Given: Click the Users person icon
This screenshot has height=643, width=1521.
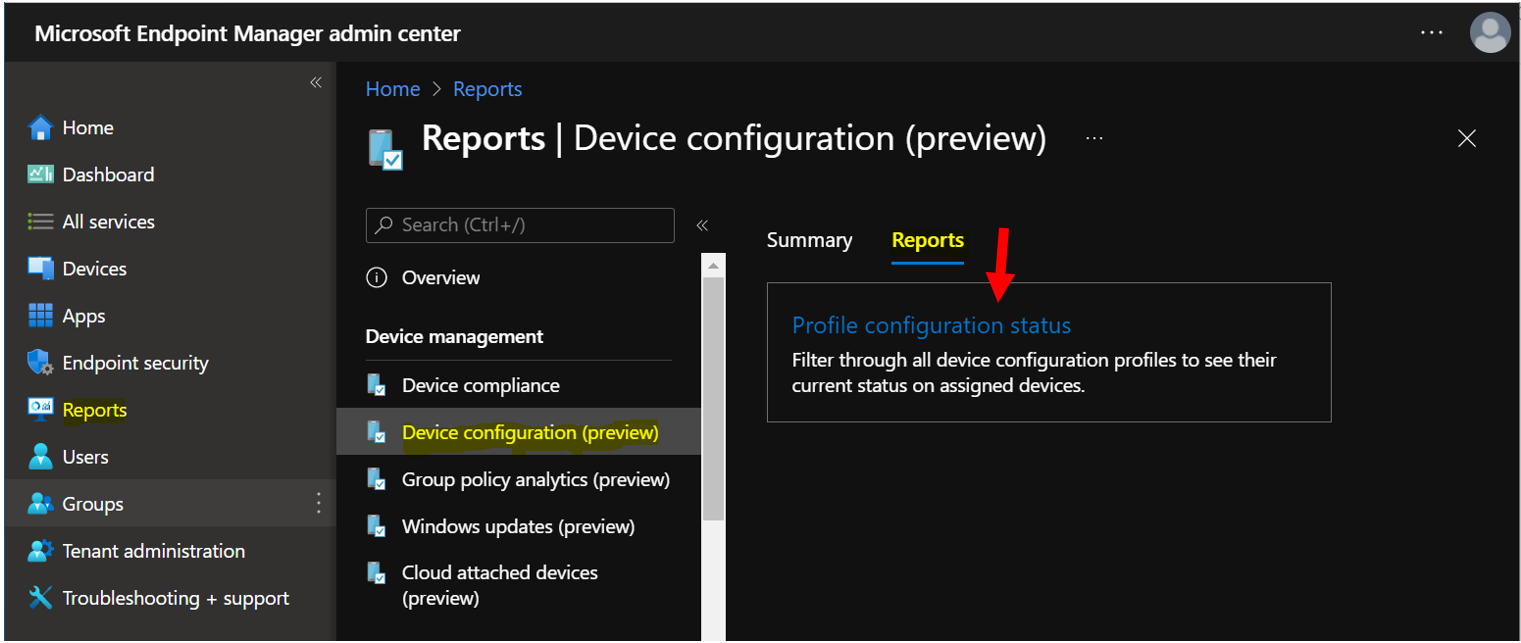Looking at the screenshot, I should coord(40,456).
